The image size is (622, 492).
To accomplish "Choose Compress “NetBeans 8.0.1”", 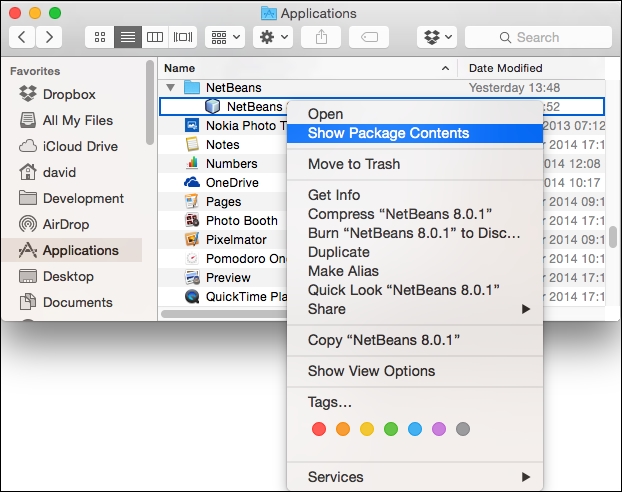I will point(415,214).
